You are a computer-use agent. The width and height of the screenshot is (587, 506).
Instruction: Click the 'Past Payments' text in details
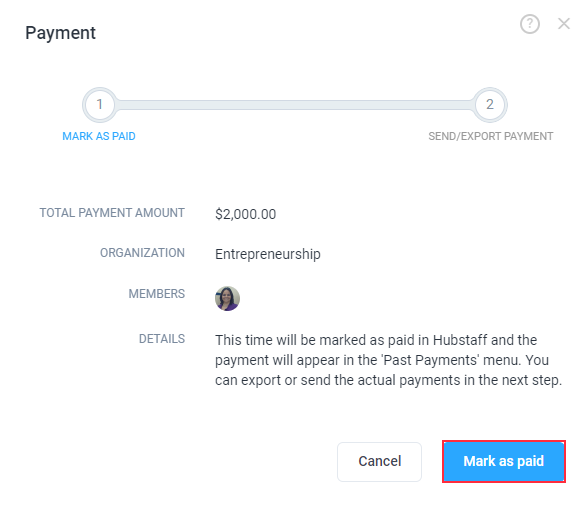pyautogui.click(x=430, y=360)
